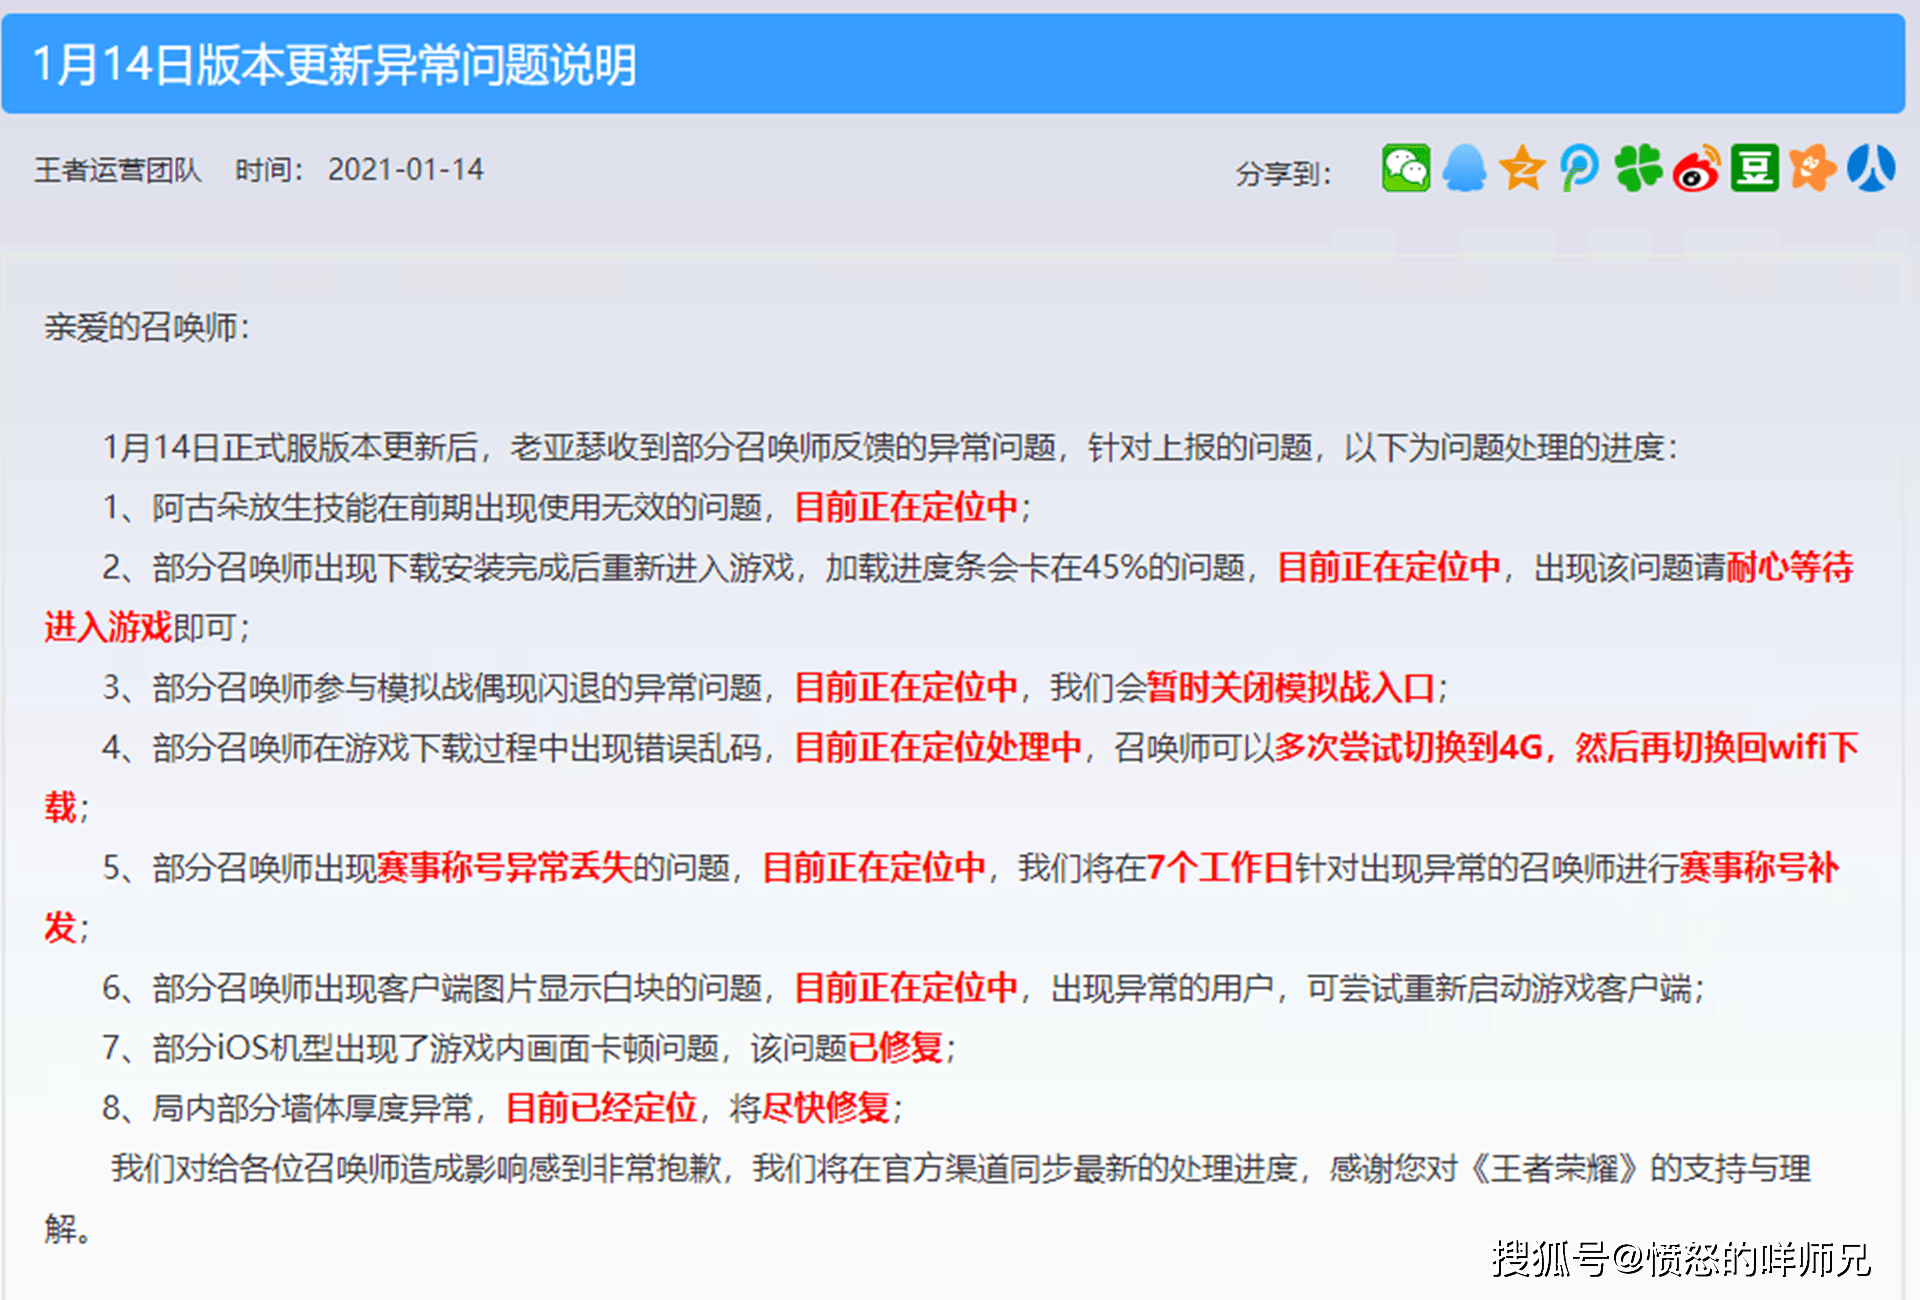Click red text 已修复 in item 7

[896, 1048]
